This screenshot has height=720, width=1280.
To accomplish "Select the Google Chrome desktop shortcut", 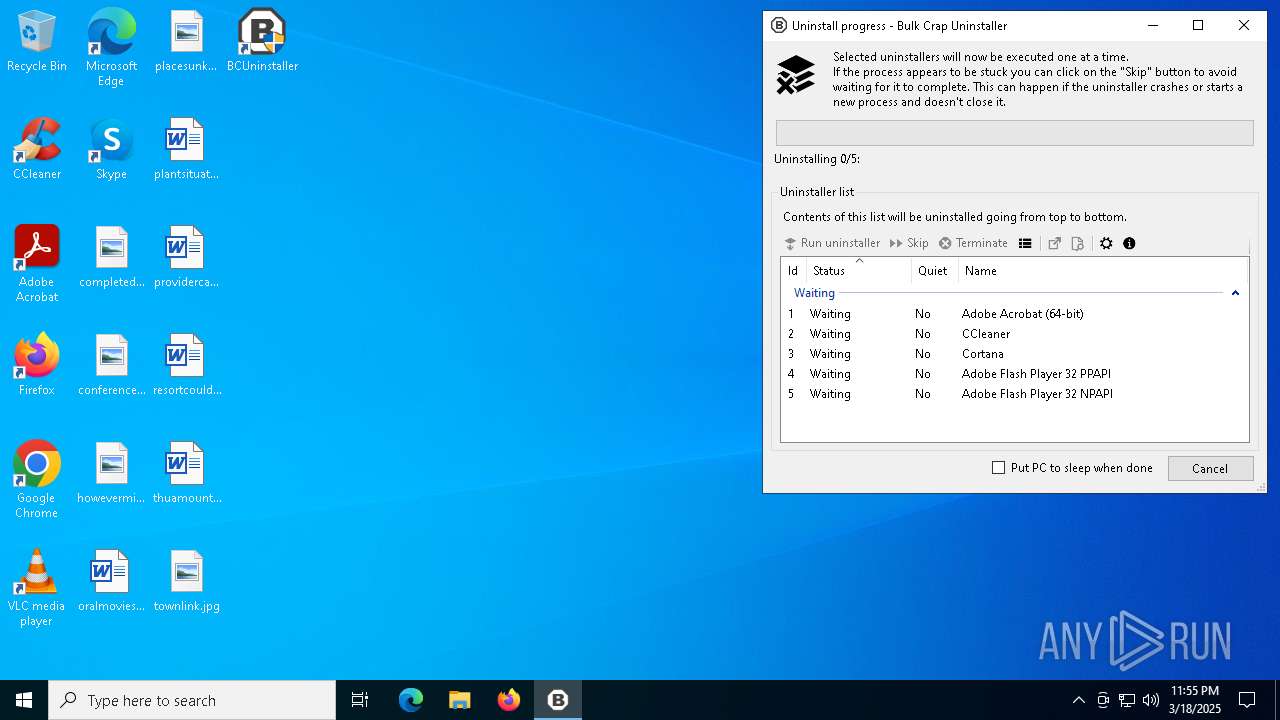I will click(37, 480).
